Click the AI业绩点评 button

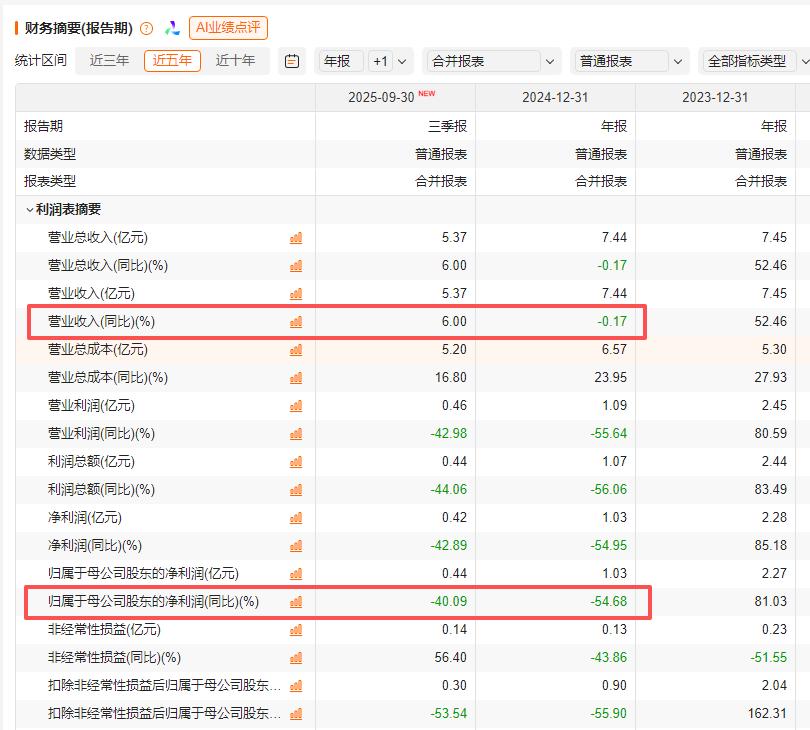(228, 28)
